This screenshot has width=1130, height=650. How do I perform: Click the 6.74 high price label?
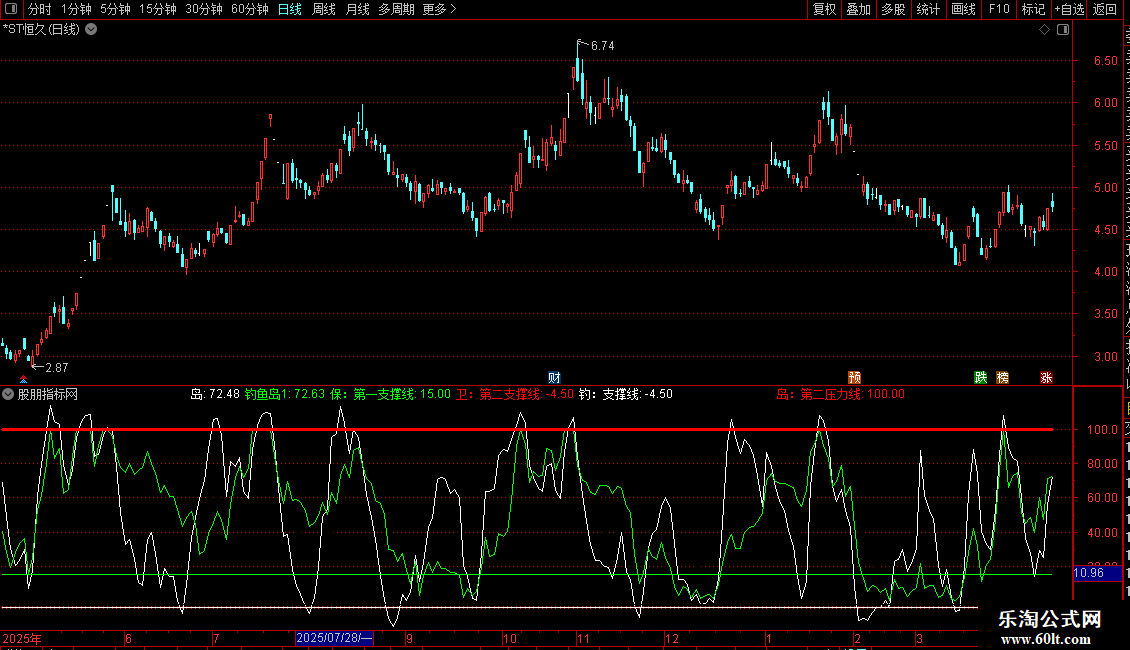[x=602, y=45]
